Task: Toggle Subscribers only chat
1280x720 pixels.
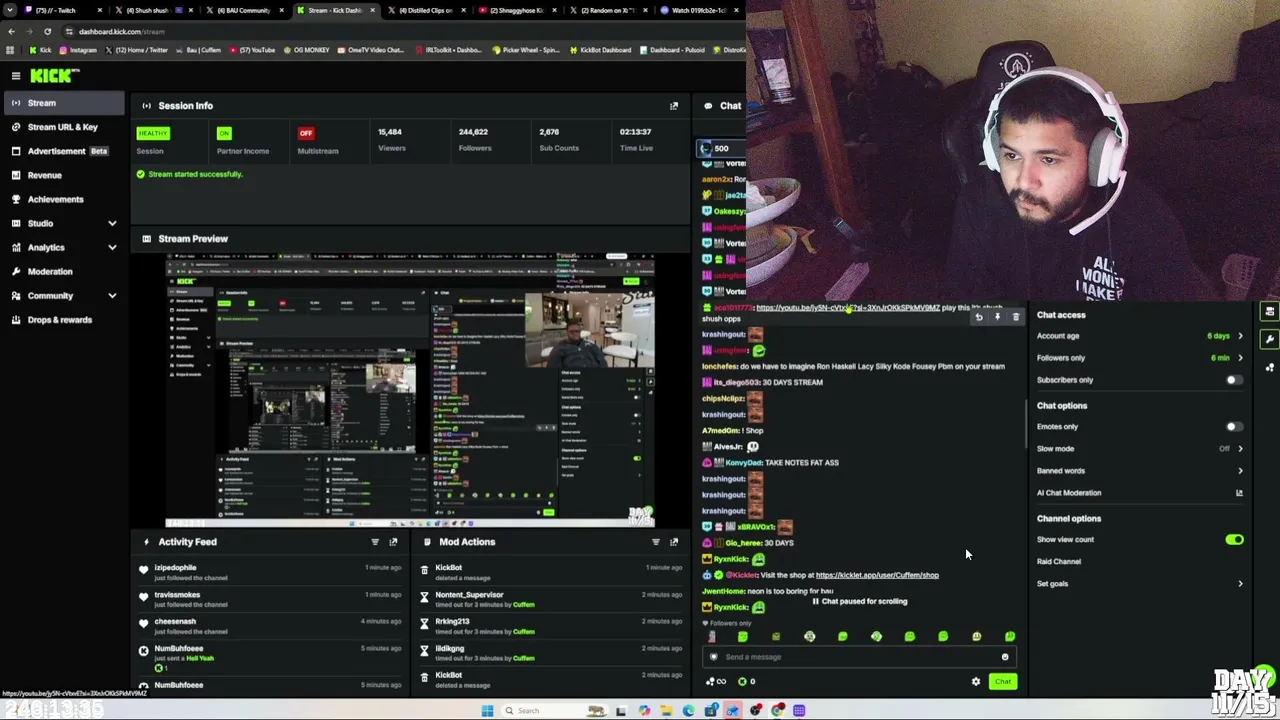Action: click(1234, 380)
